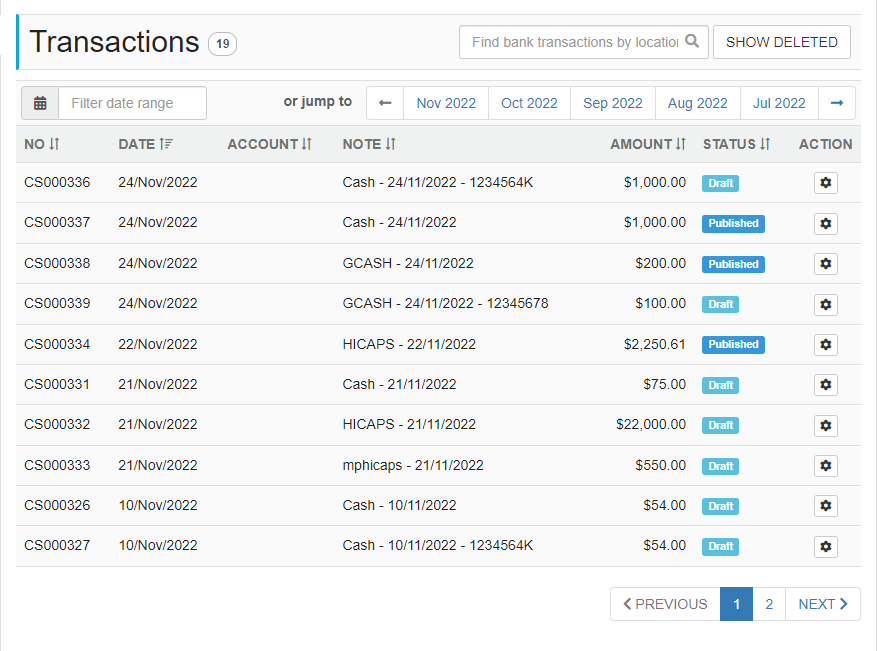The image size is (877, 651).
Task: Open the action gear for CS000336
Action: point(826,183)
